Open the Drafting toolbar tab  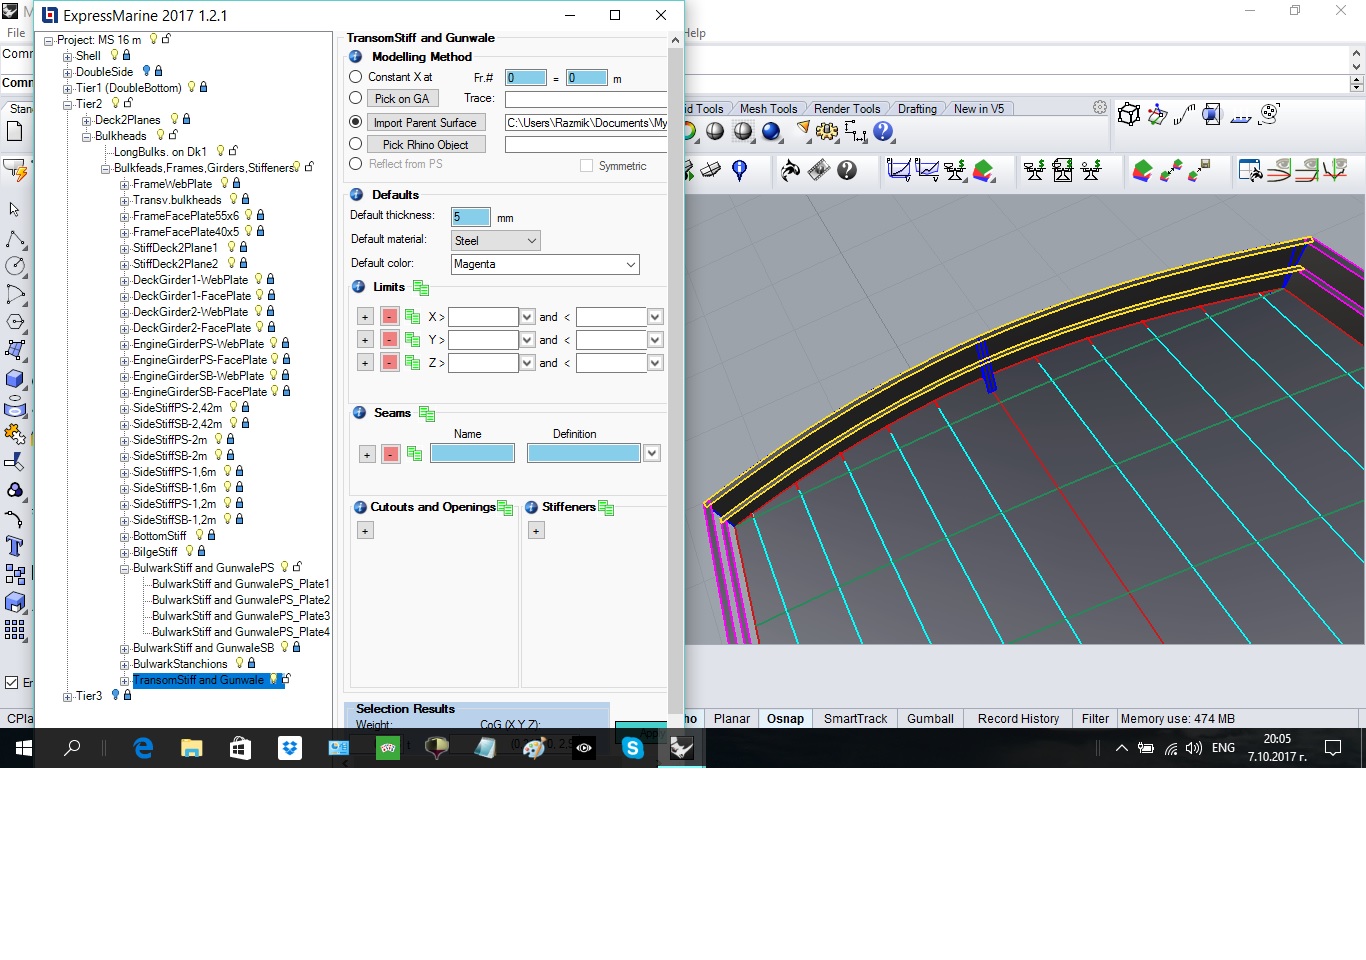point(917,109)
